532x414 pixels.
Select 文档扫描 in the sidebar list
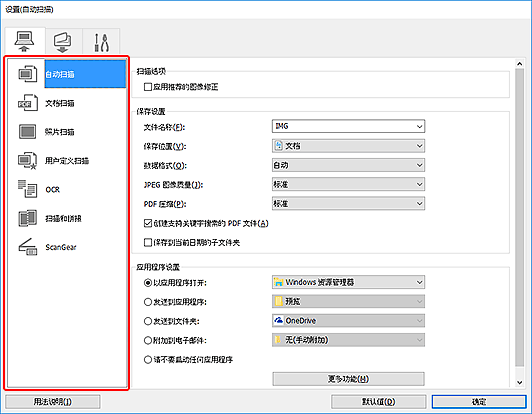point(60,103)
